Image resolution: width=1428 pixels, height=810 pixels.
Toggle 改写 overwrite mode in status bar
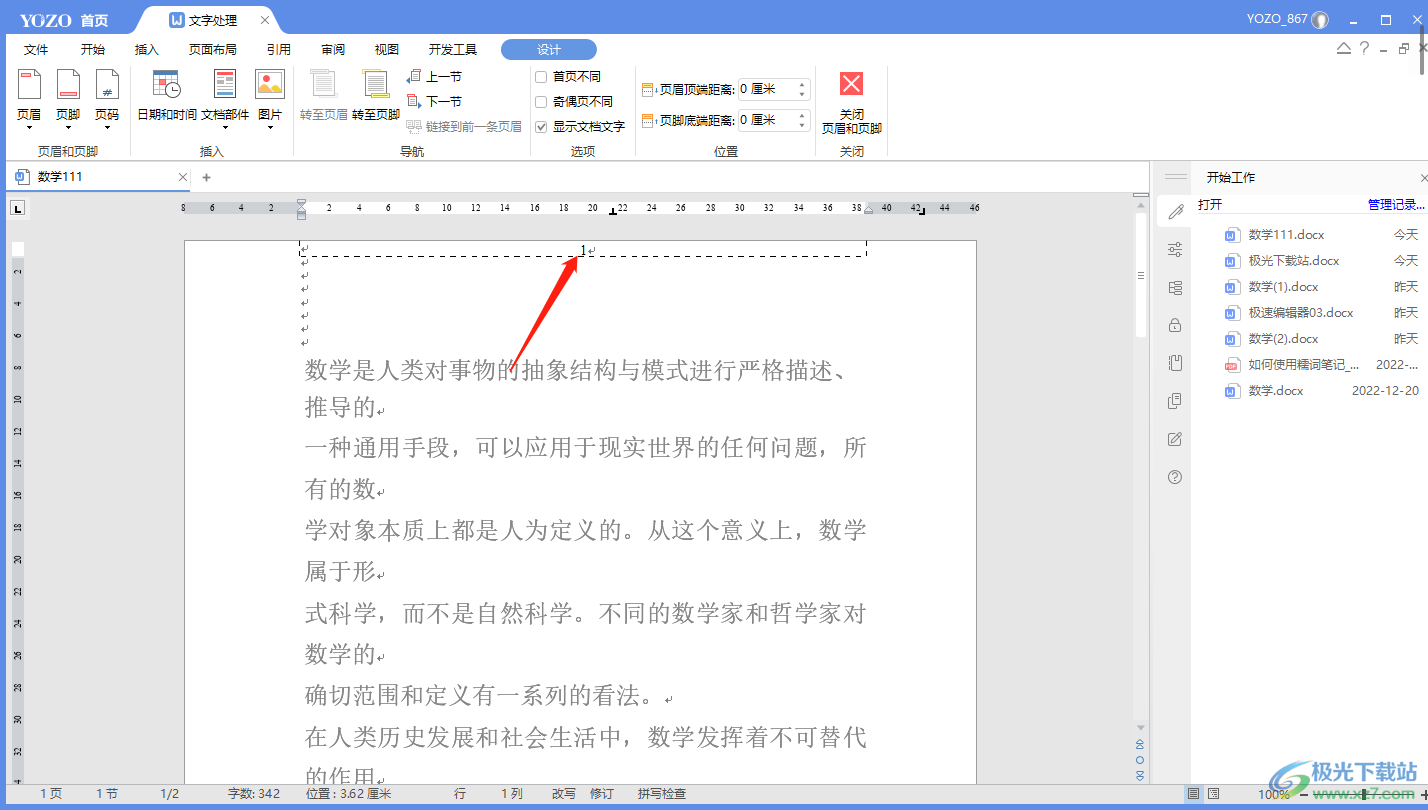point(563,794)
